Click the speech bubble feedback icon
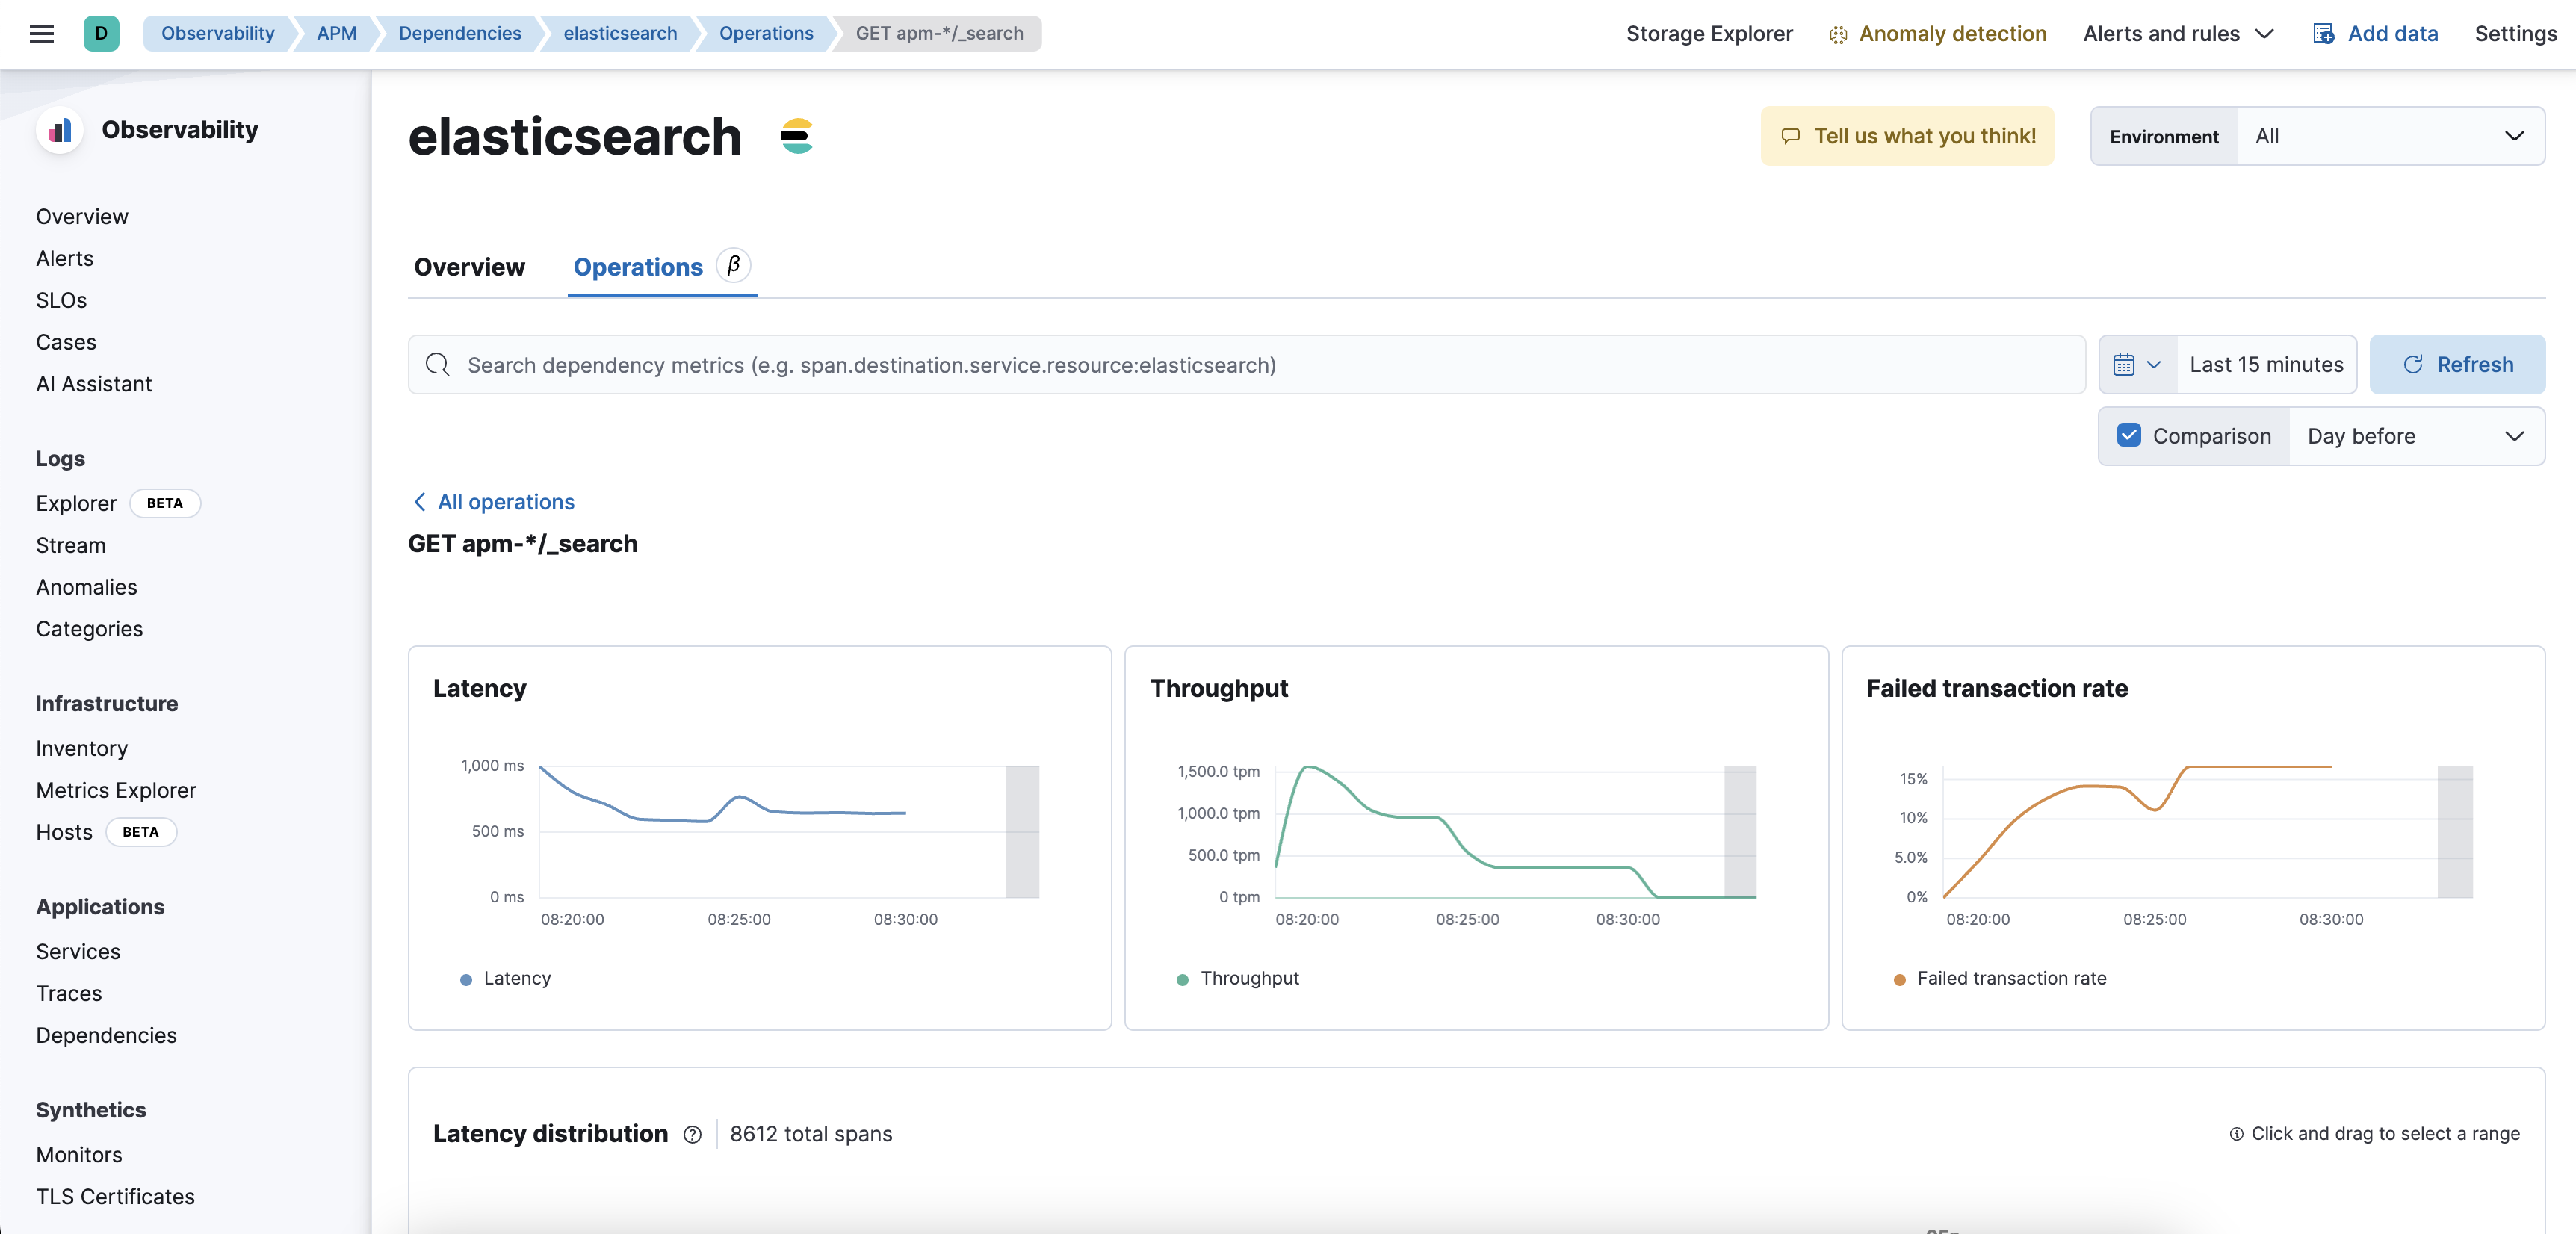The height and width of the screenshot is (1234, 2576). click(1790, 136)
